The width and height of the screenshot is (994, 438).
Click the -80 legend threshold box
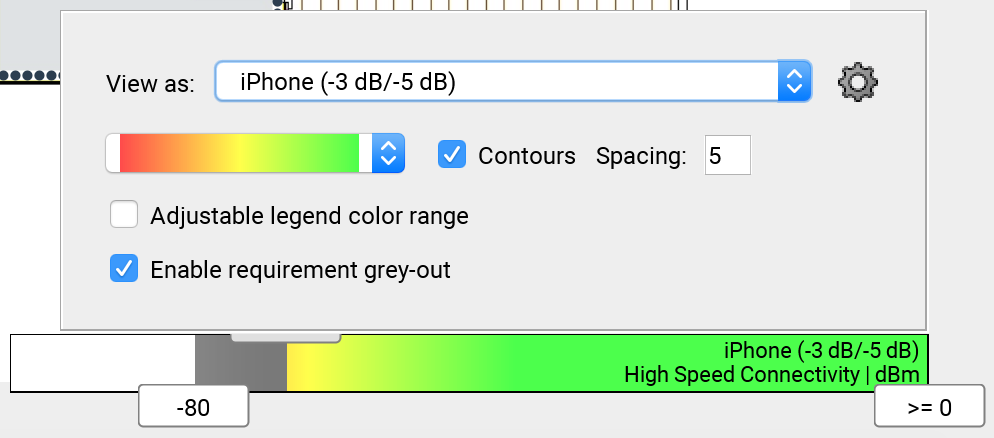193,406
